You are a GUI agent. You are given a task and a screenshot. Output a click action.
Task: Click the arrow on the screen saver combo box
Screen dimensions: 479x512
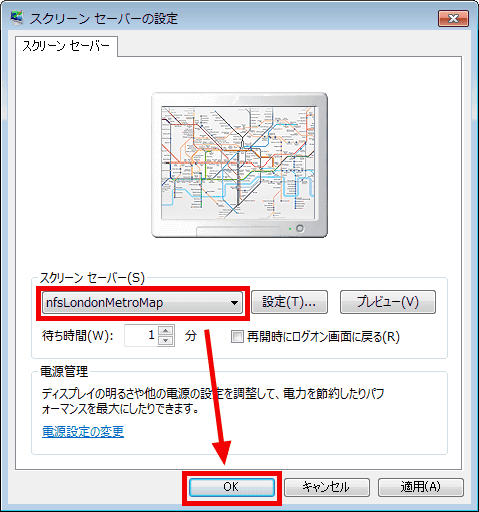234,303
